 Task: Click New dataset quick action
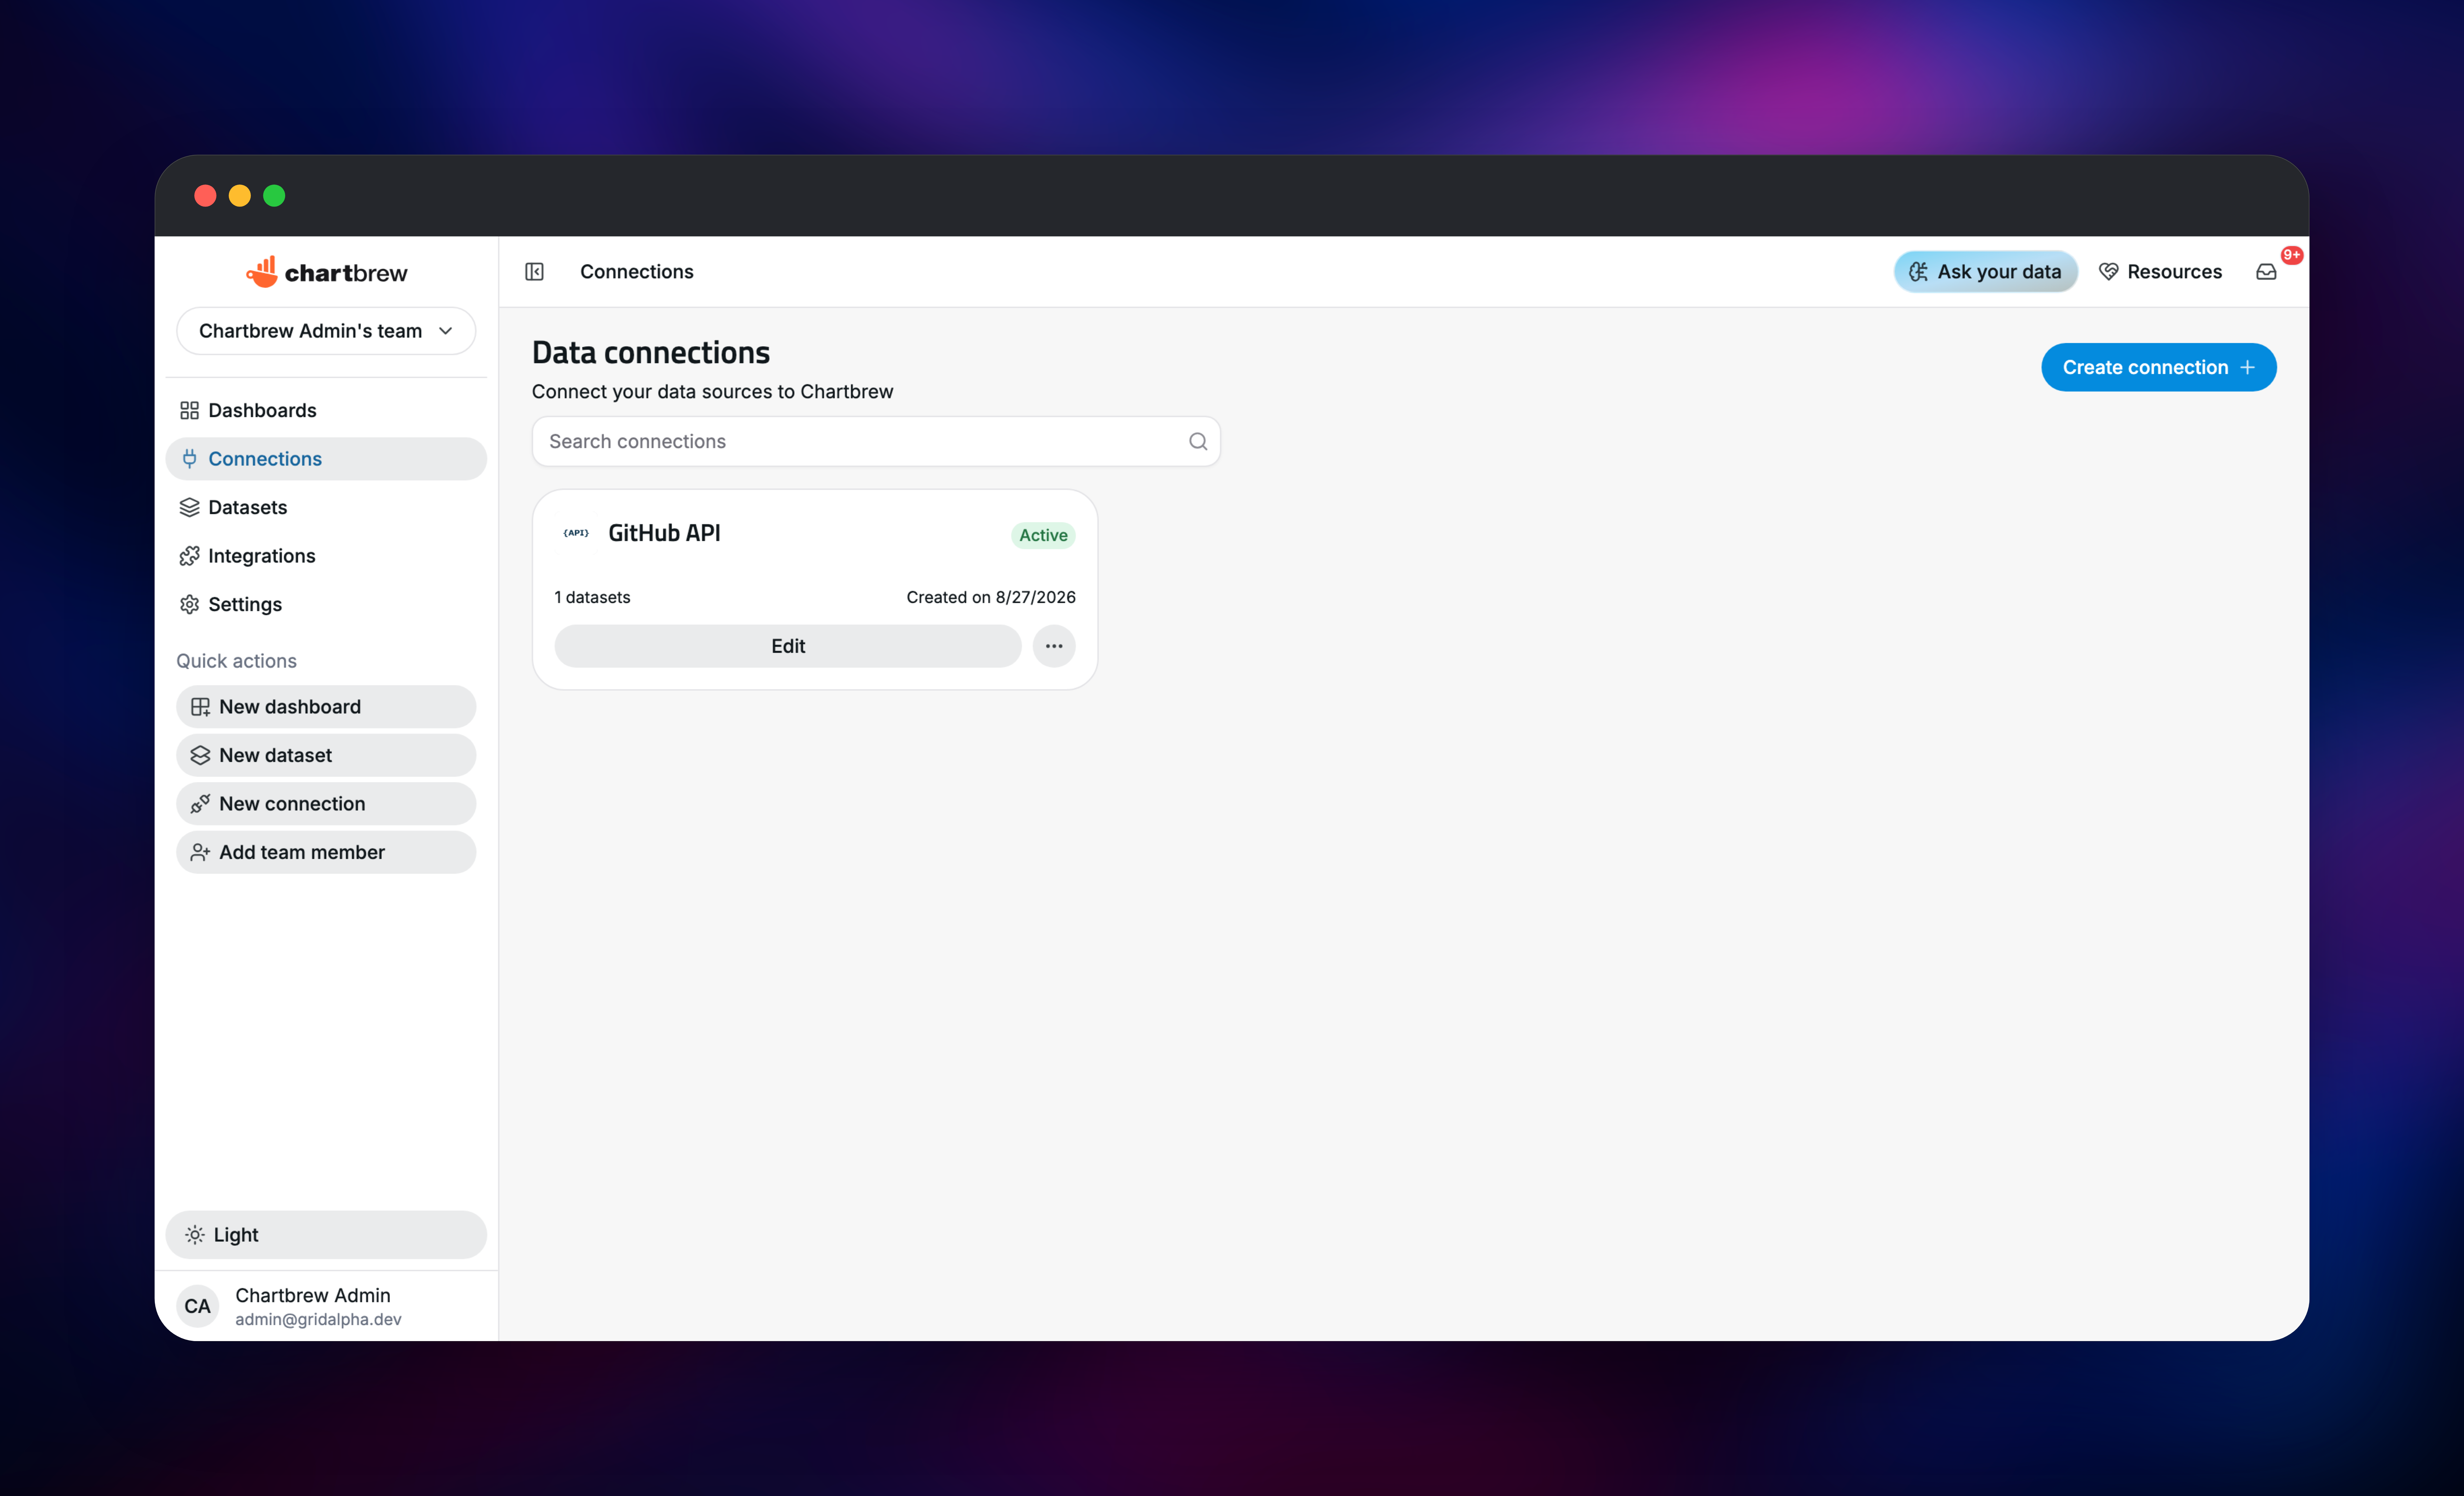click(x=326, y=755)
